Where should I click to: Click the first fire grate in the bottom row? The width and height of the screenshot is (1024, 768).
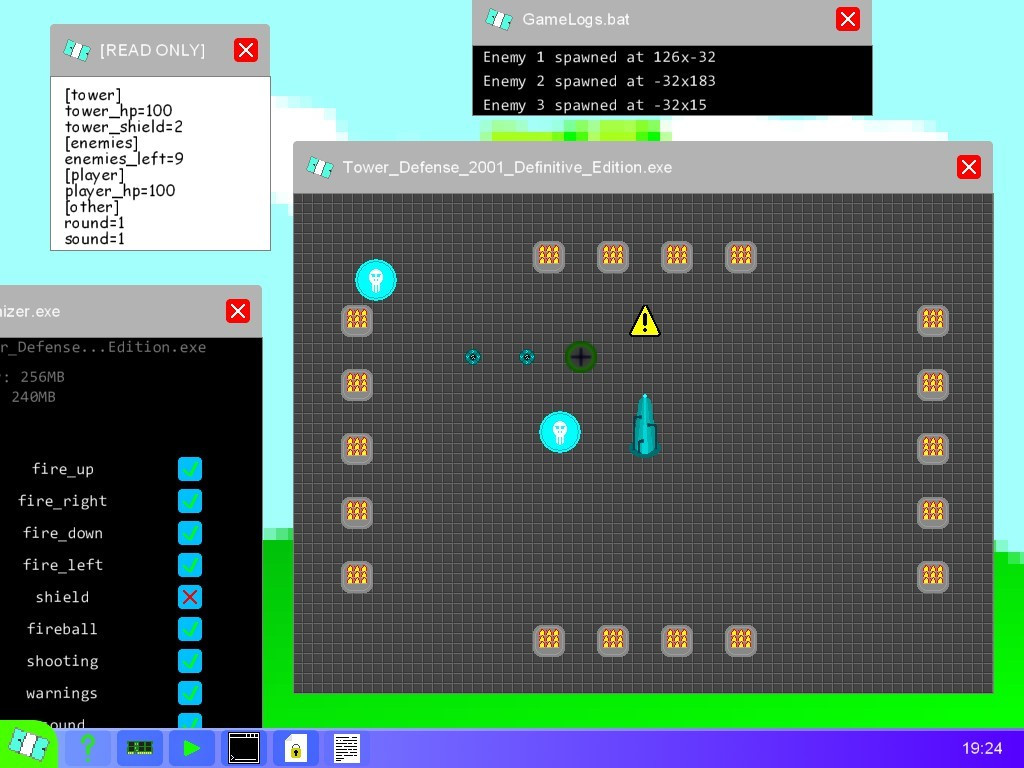[549, 640]
